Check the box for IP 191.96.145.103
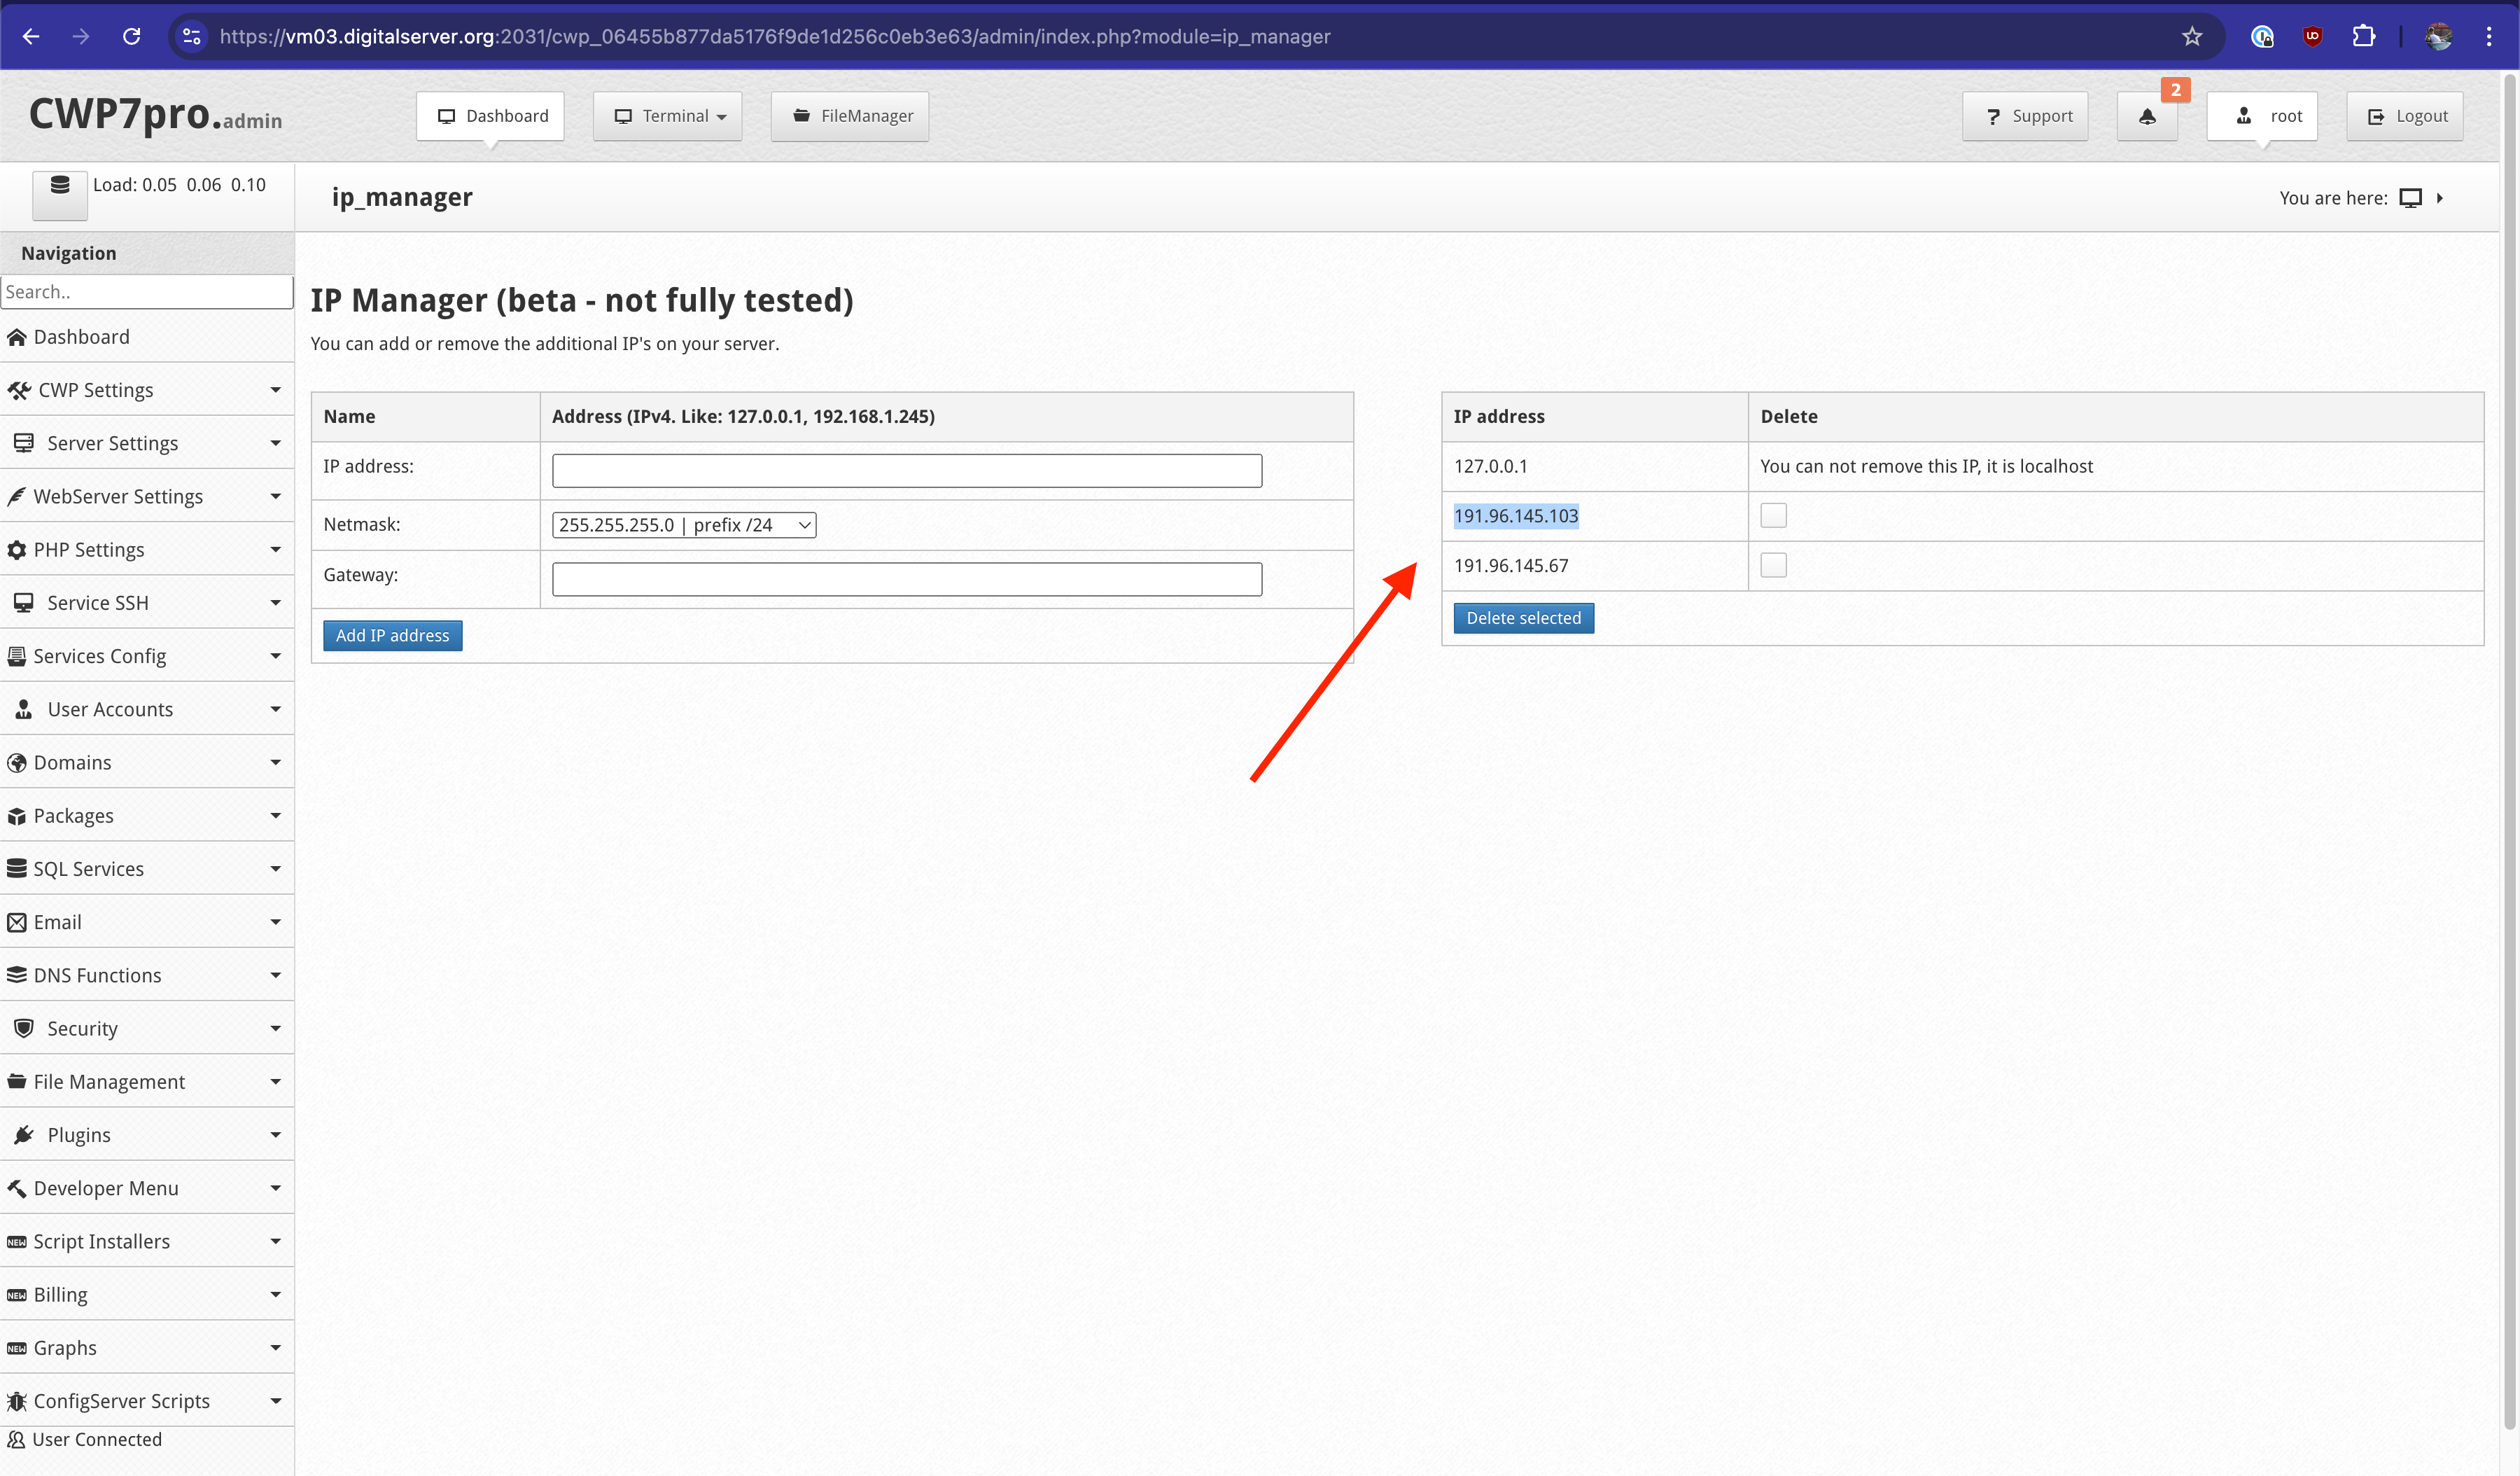 coord(1773,515)
